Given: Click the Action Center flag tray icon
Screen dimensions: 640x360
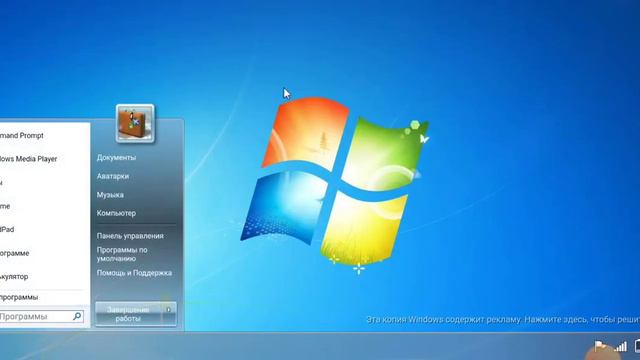Looking at the screenshot, I should pyautogui.click(x=600, y=347).
